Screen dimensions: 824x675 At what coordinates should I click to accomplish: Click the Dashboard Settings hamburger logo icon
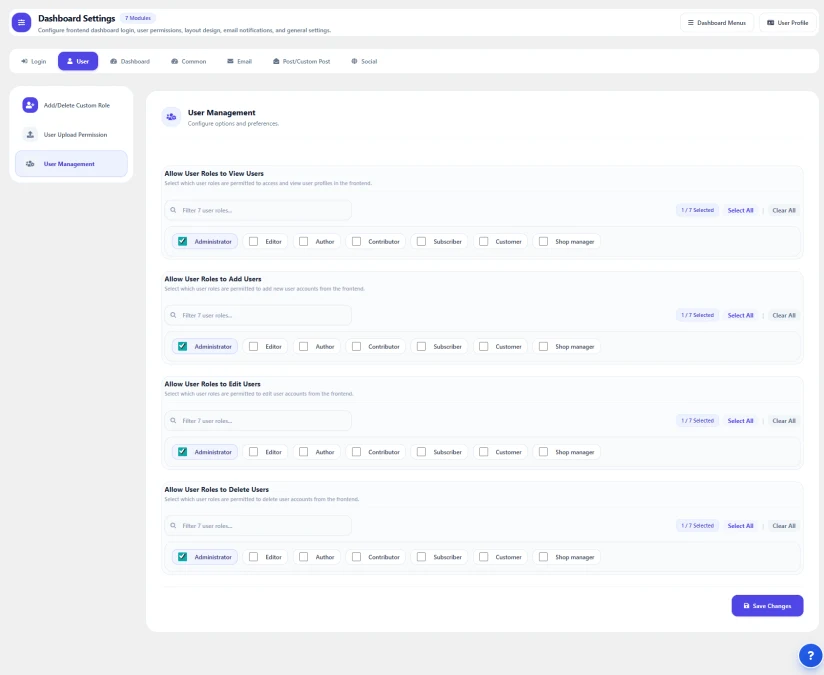(22, 23)
